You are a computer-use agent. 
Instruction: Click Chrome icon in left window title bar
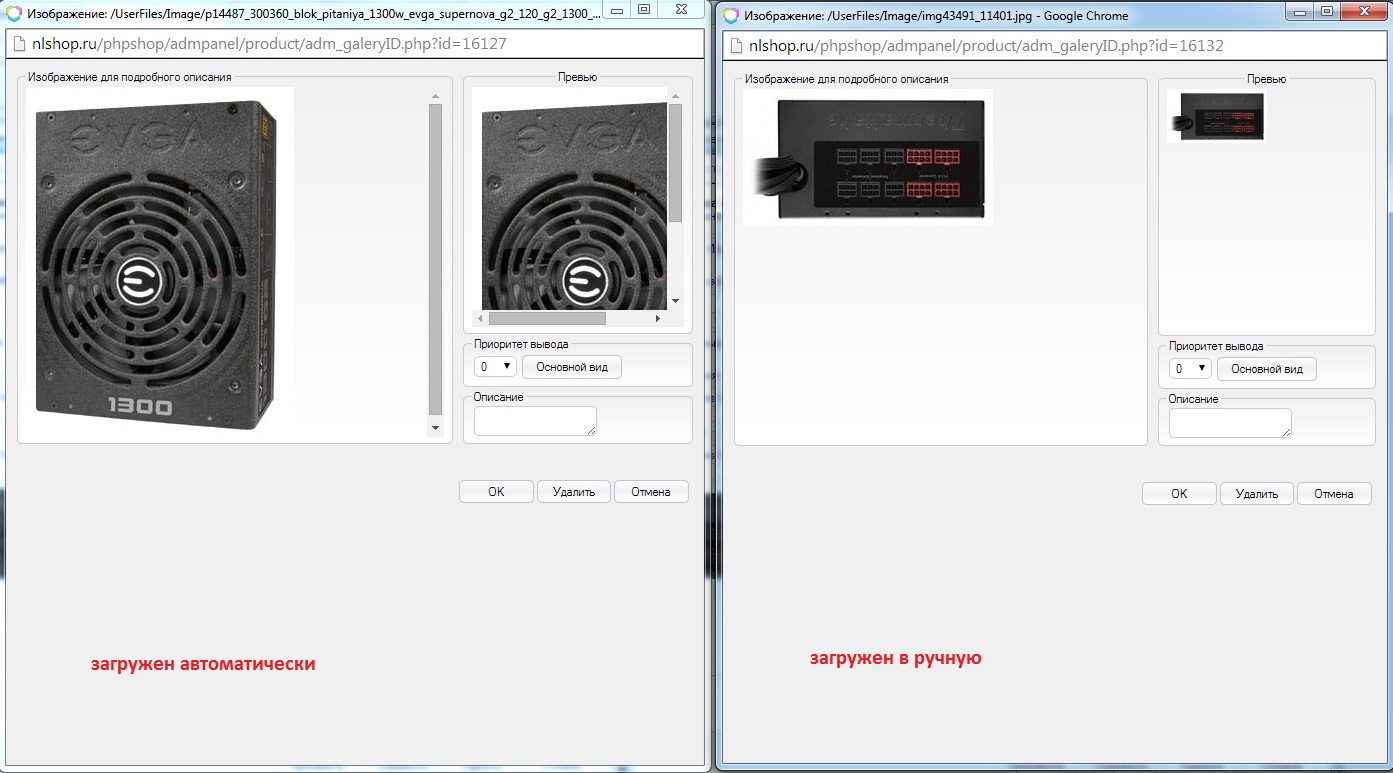coord(15,15)
